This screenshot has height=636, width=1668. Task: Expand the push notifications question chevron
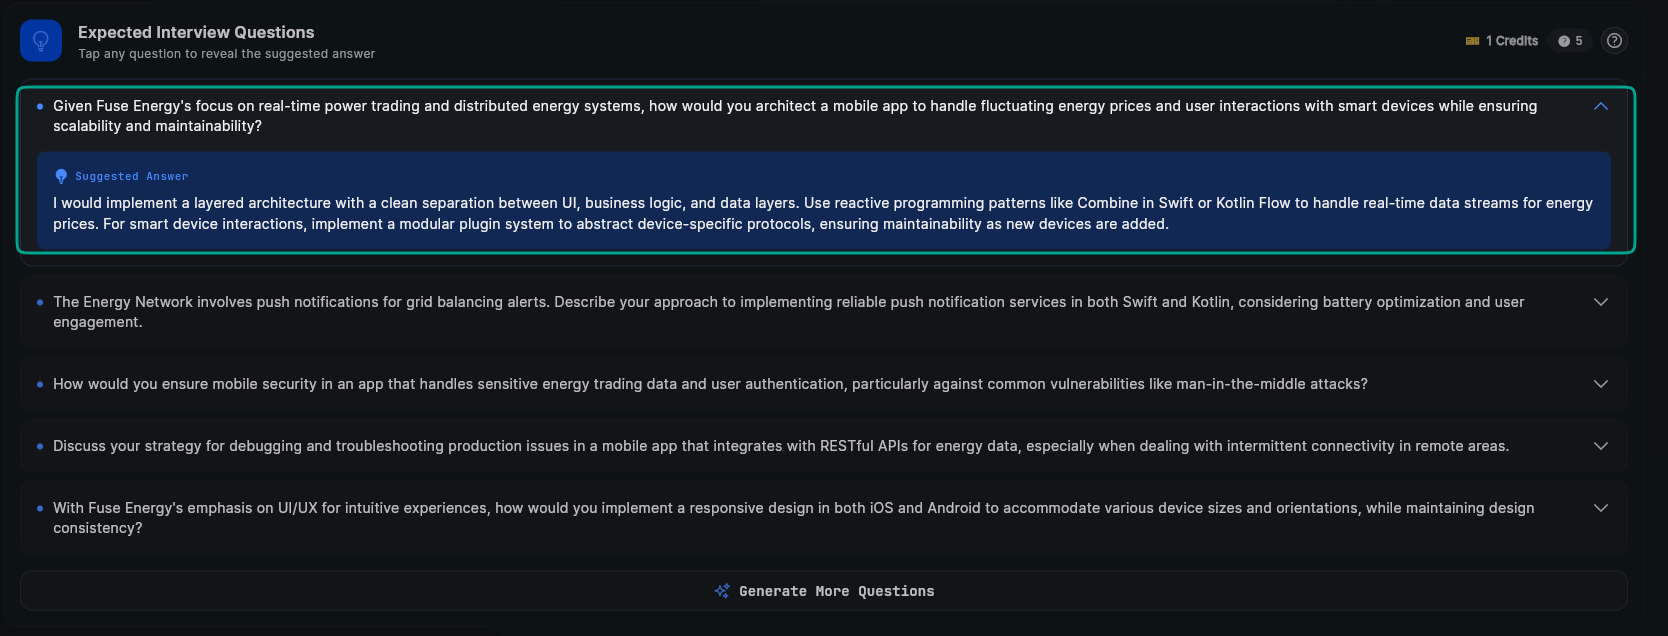tap(1600, 302)
